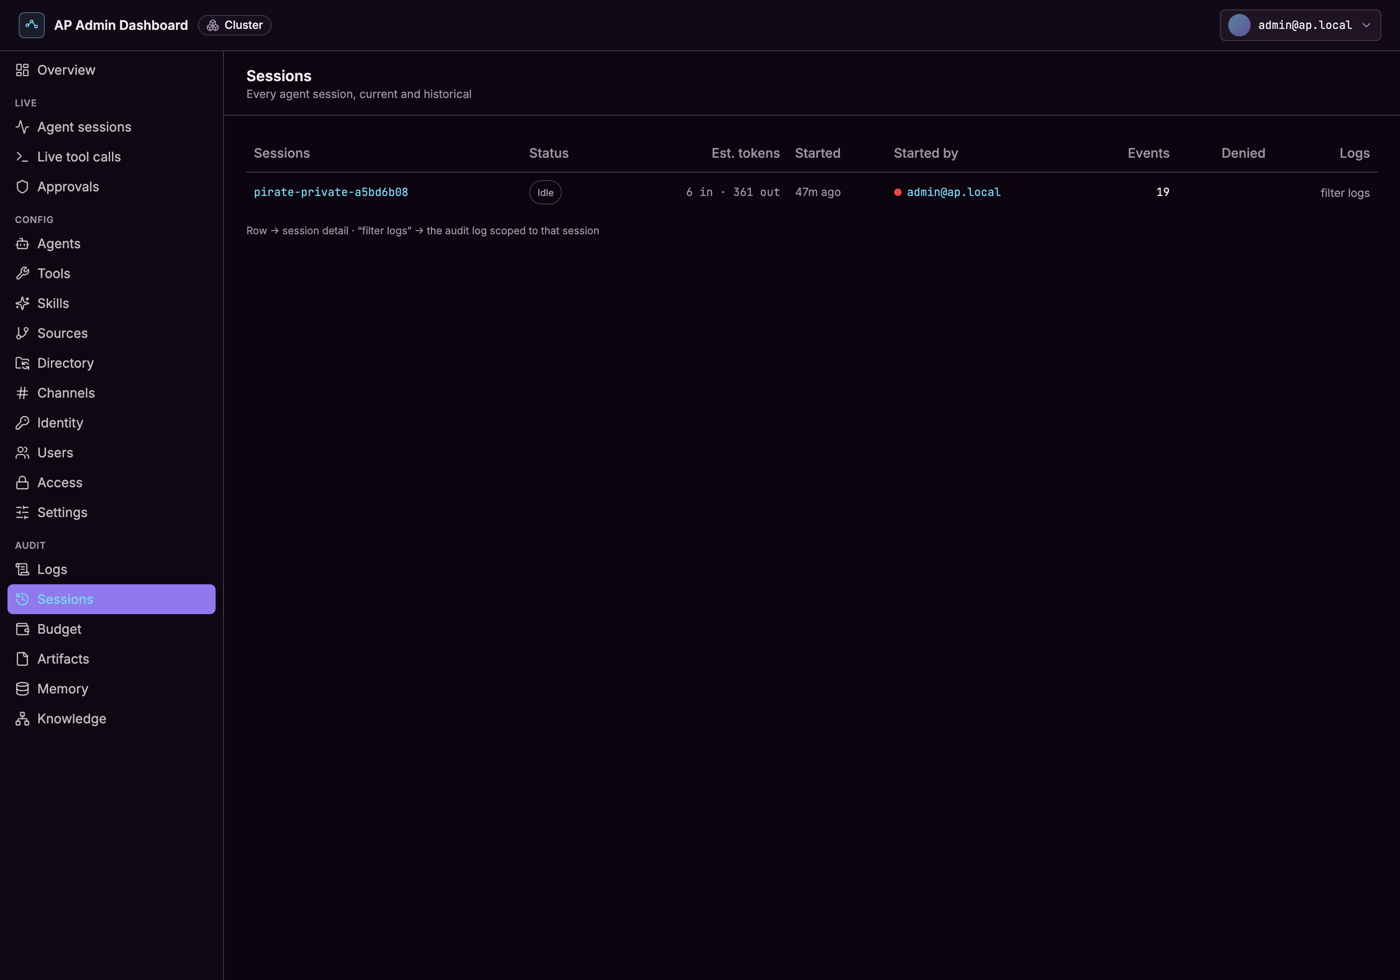Screen dimensions: 1400x980
Task: Click the Est. tokens column header
Action: click(x=745, y=153)
